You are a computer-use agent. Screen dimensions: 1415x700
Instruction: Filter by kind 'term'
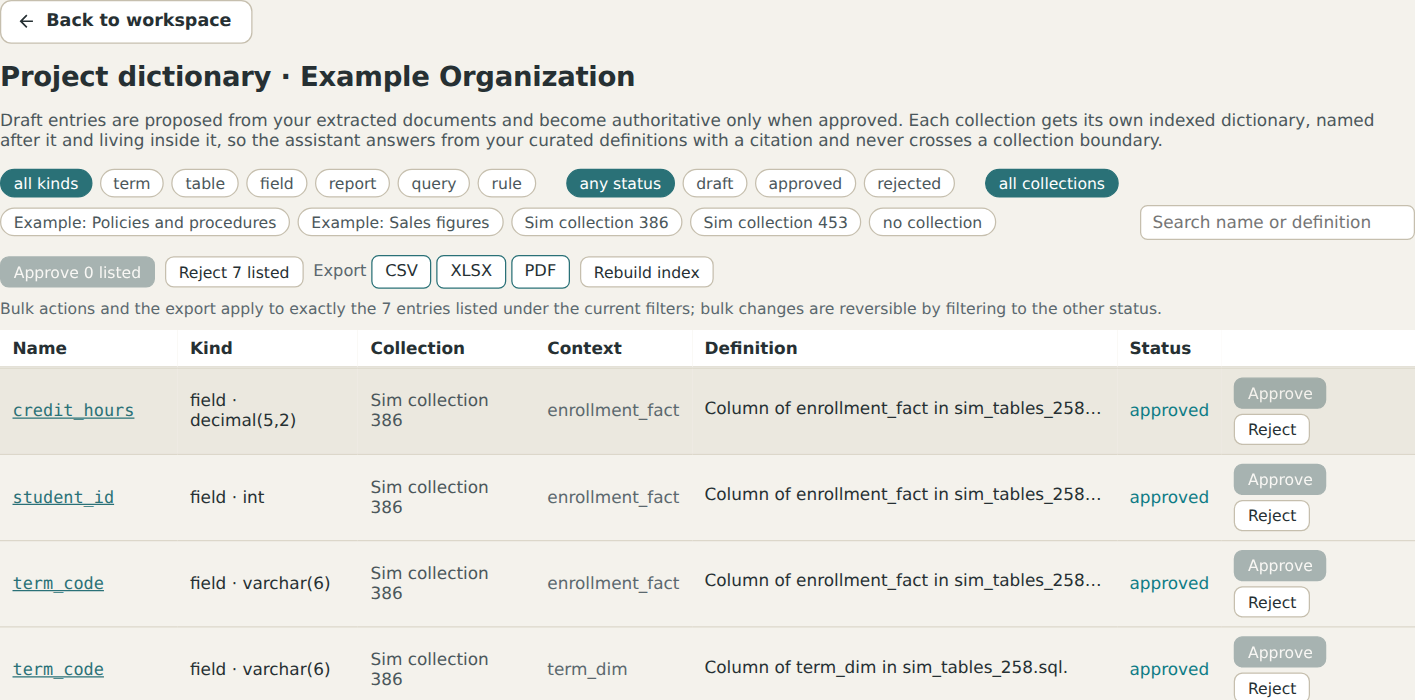click(132, 183)
